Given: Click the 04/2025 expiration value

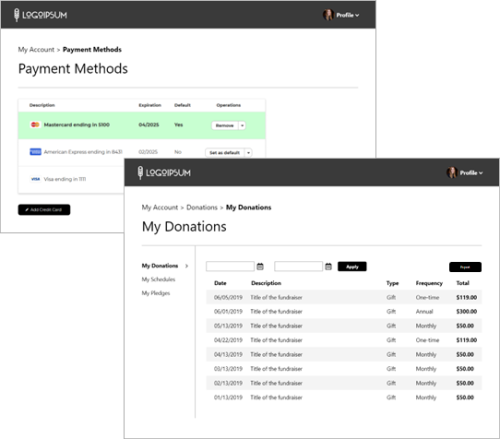Looking at the screenshot, I should [149, 125].
